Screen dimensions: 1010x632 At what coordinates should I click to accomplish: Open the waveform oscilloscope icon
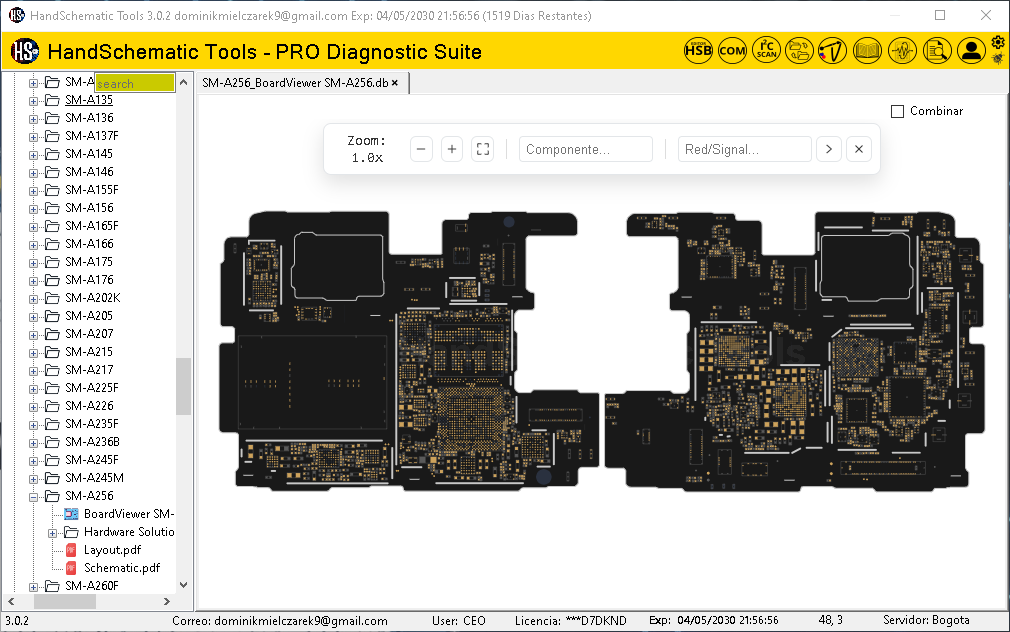(x=902, y=50)
